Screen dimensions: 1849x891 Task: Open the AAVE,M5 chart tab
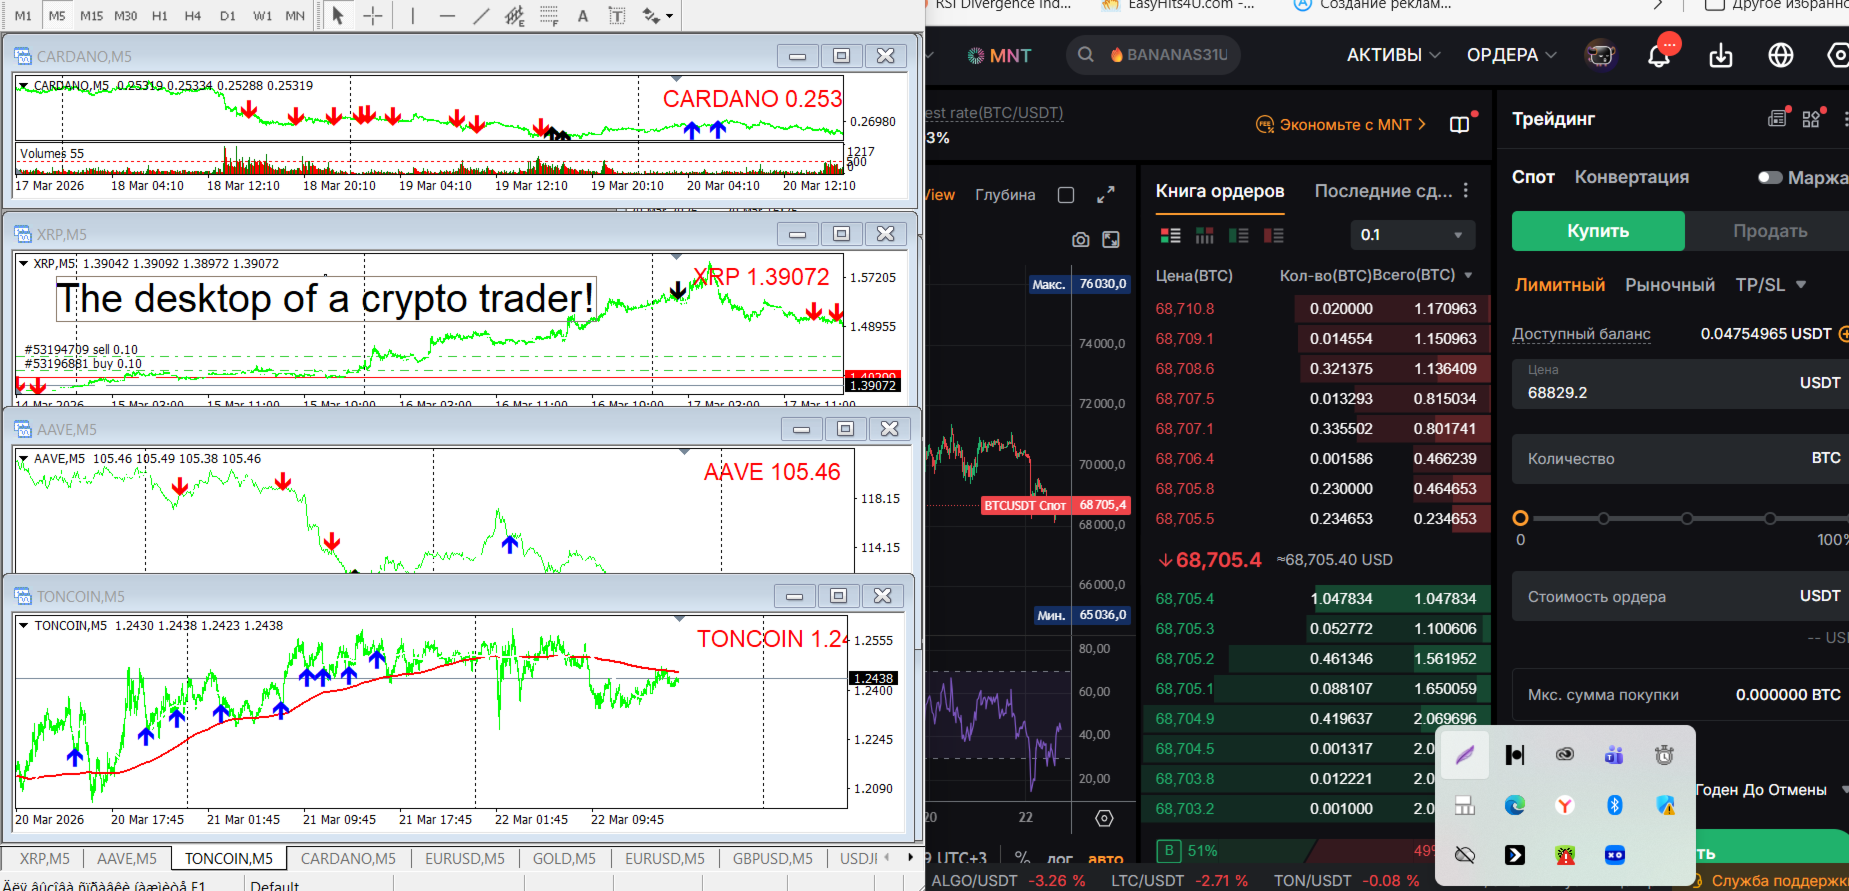click(x=126, y=859)
